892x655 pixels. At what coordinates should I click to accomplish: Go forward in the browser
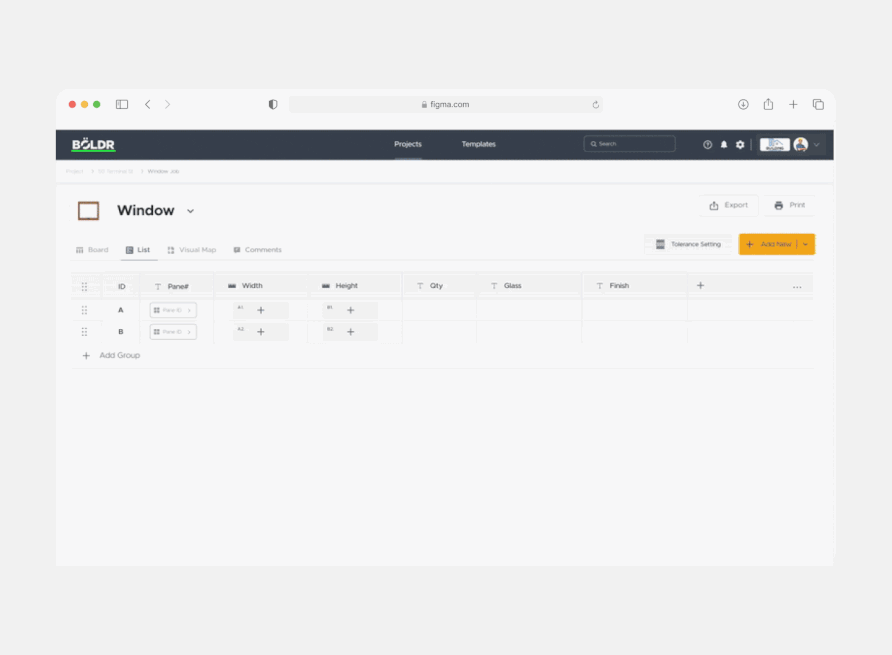[x=167, y=104]
